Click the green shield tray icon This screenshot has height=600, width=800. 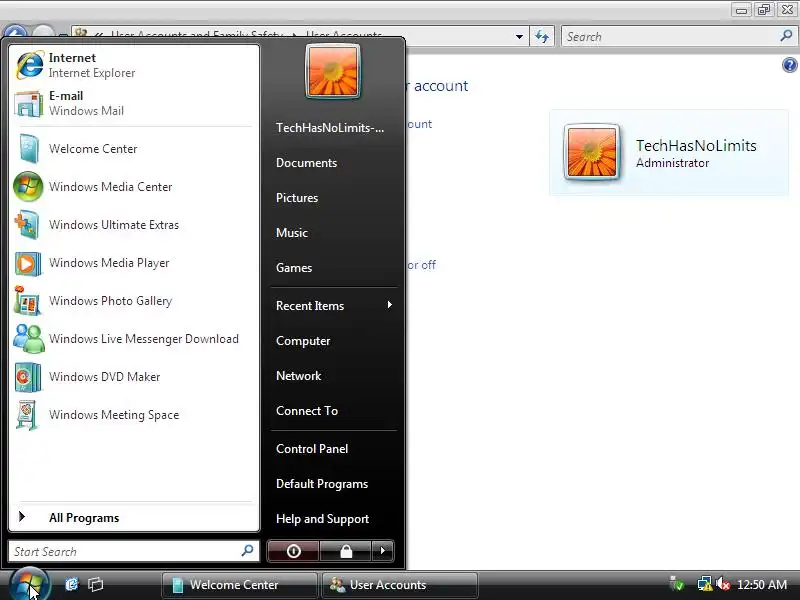[677, 584]
